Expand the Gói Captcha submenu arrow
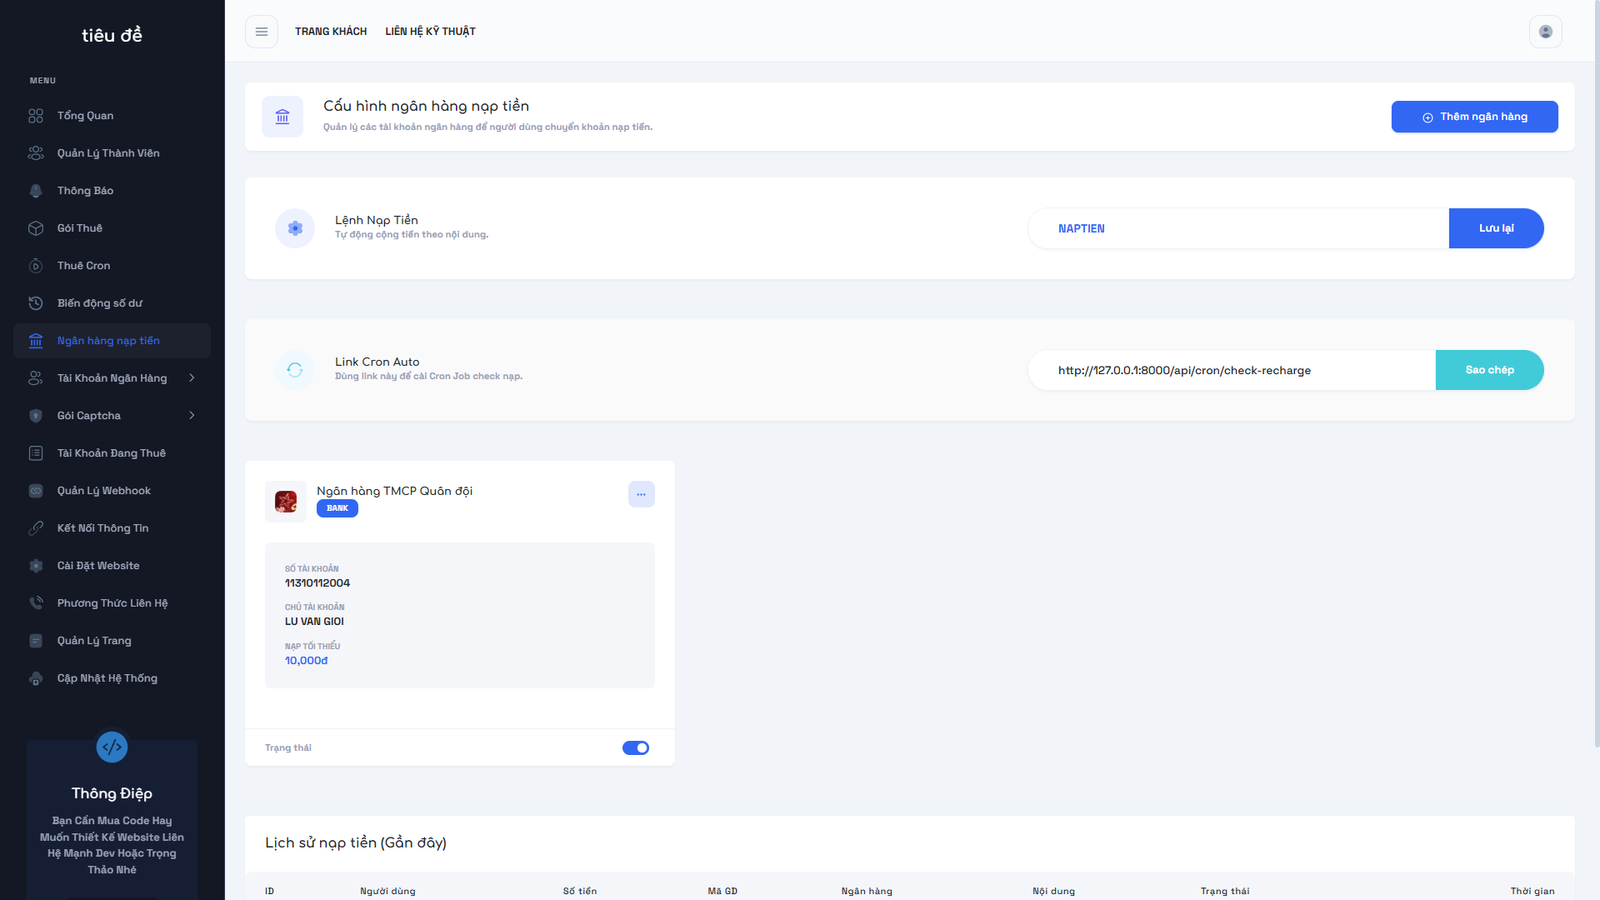 tap(192, 416)
